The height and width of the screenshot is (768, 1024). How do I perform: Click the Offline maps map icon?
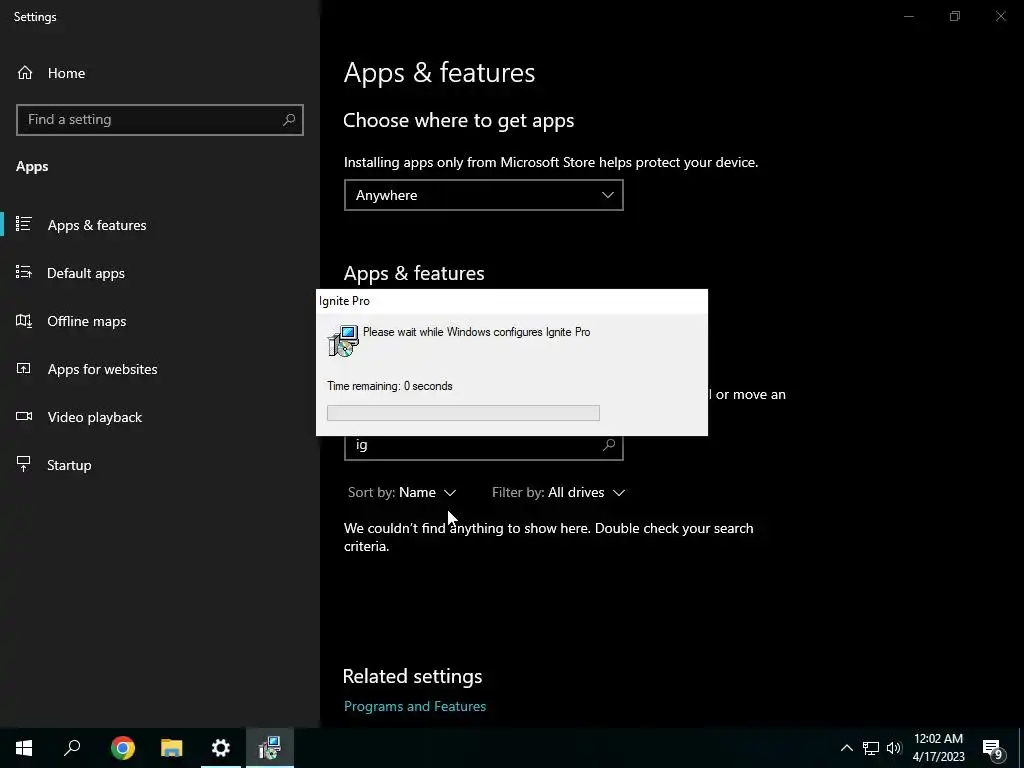tap(24, 321)
